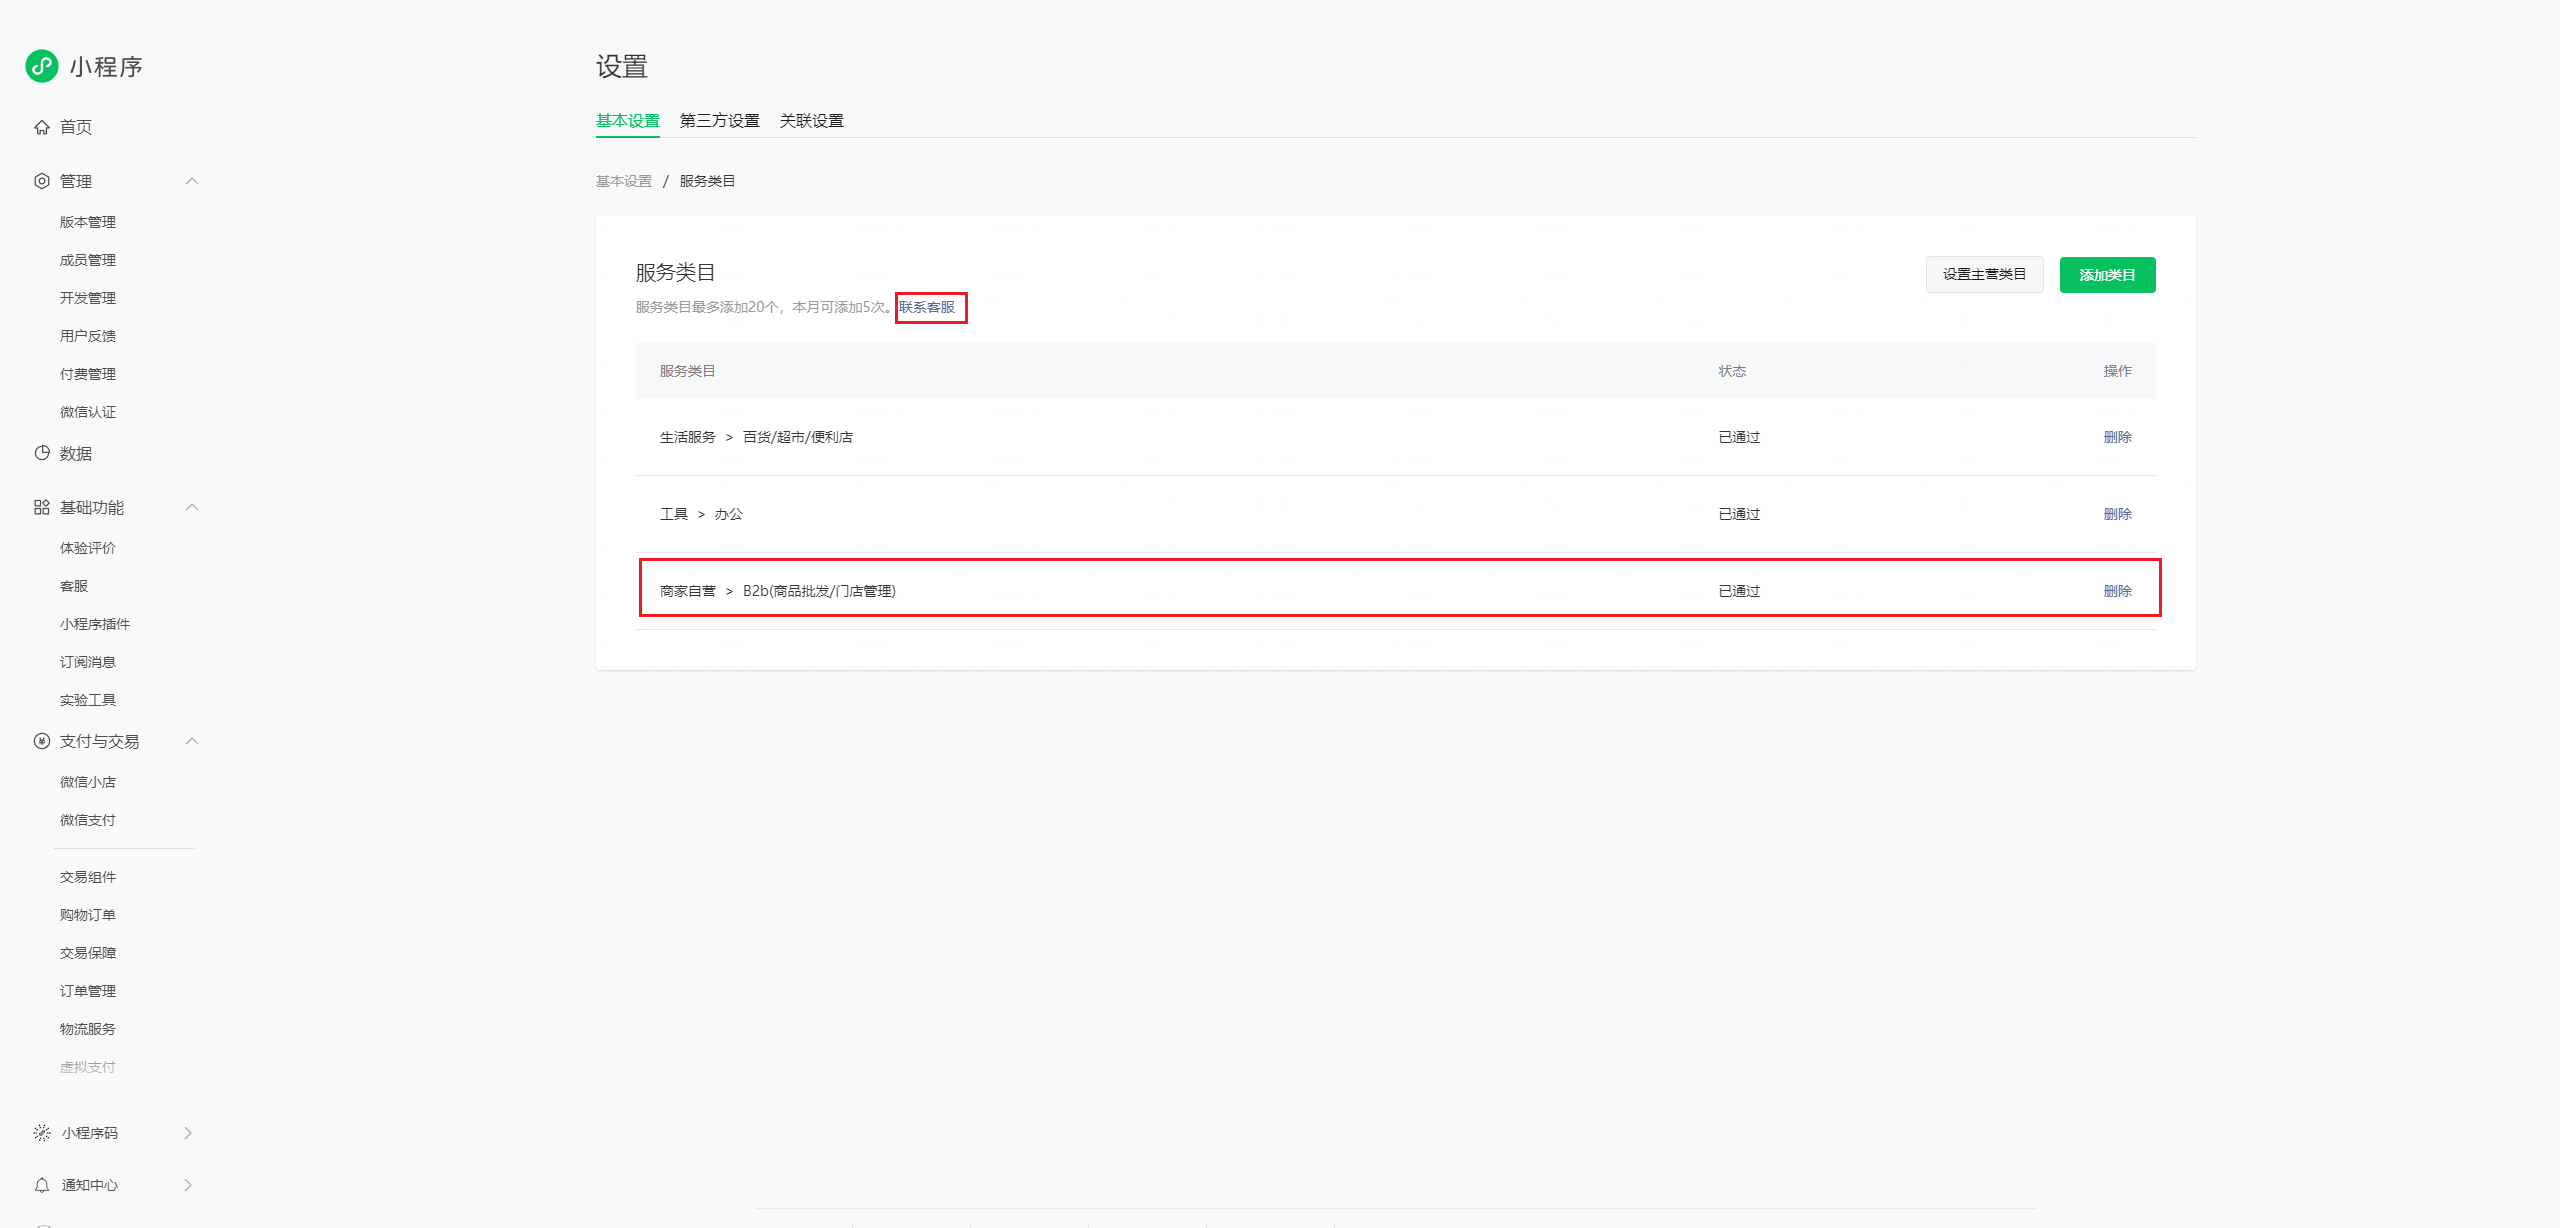Click the 联系客服 link

(x=927, y=307)
